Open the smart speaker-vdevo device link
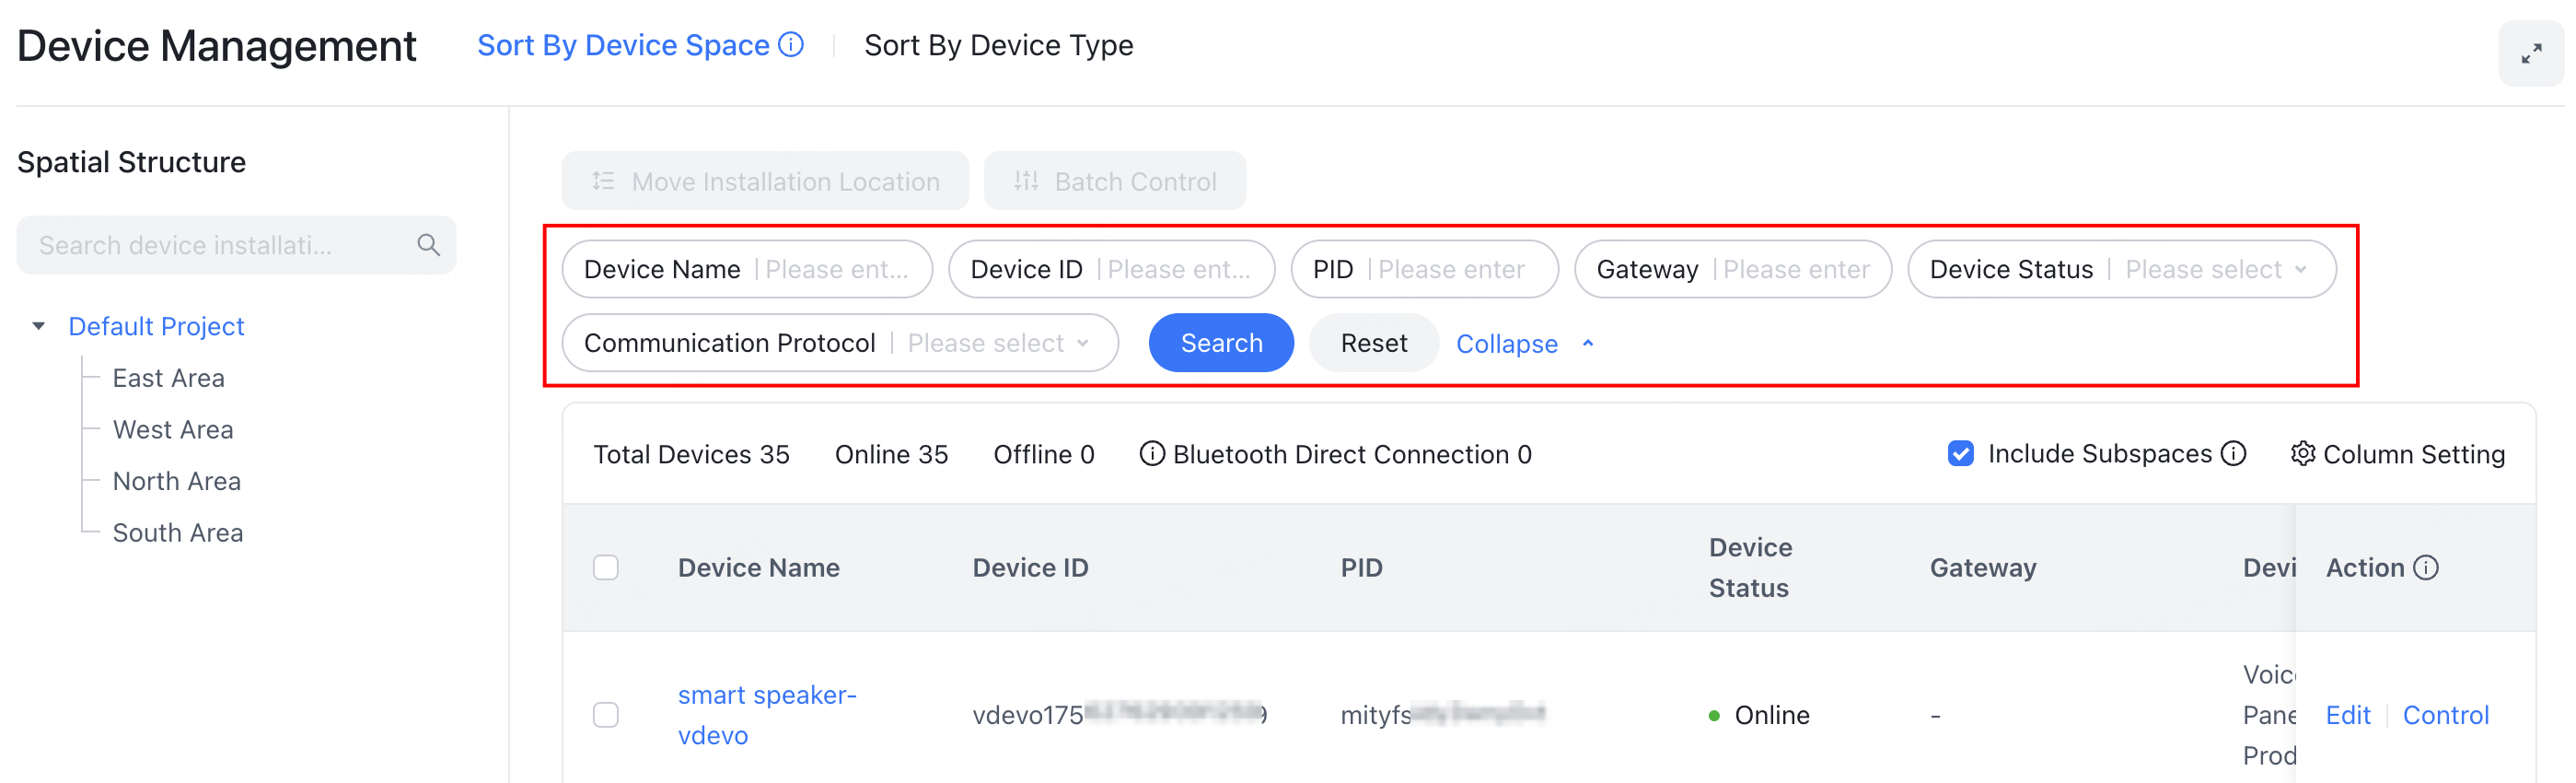Viewport: 2576px width, 783px height. pyautogui.click(x=766, y=714)
